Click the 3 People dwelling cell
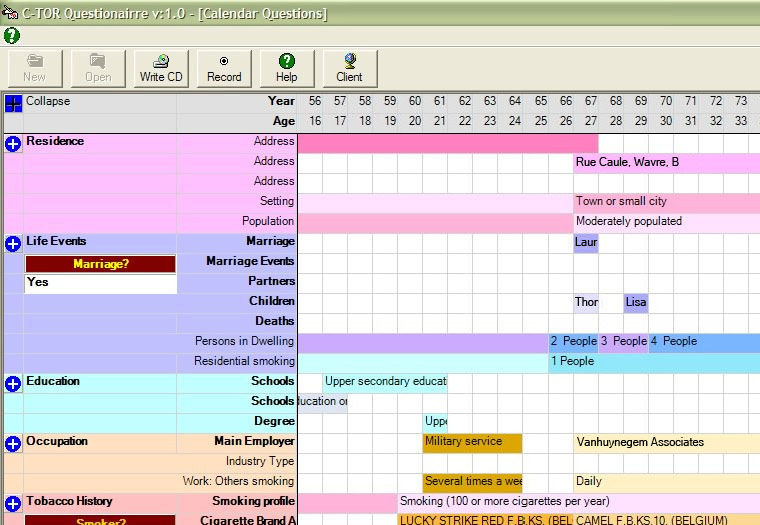Screen dimensions: 760x525 [x=623, y=343]
